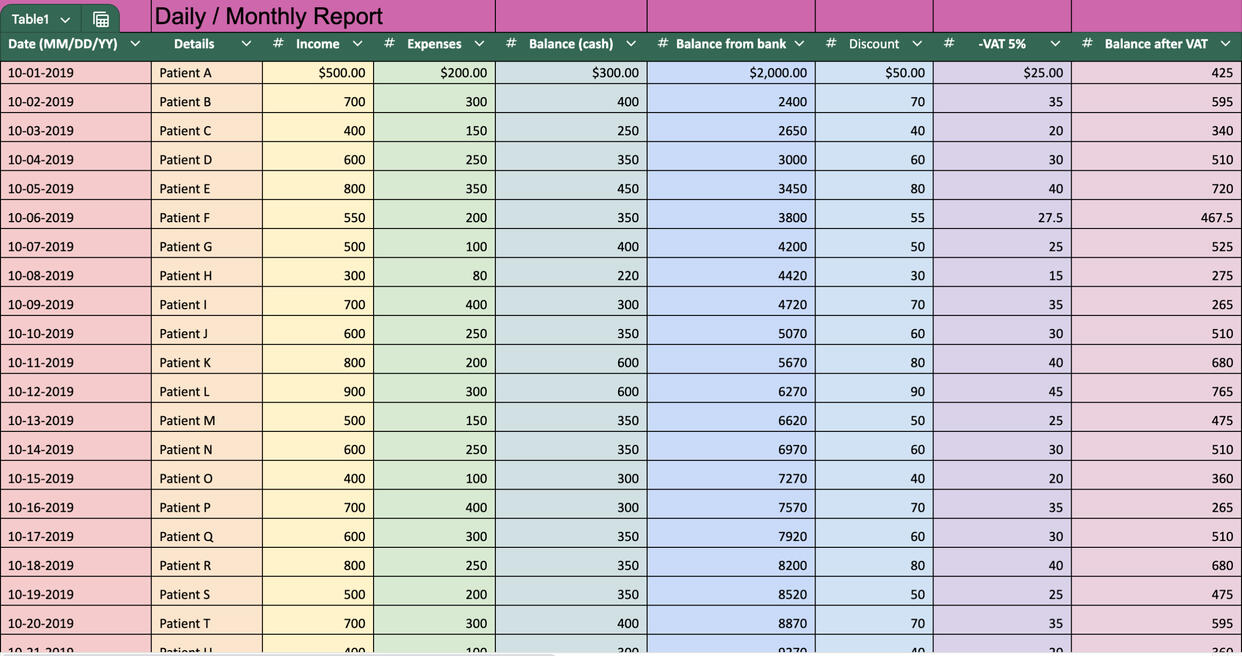Click the number type icon beside Balance from bank
This screenshot has width=1242, height=656.
click(663, 44)
